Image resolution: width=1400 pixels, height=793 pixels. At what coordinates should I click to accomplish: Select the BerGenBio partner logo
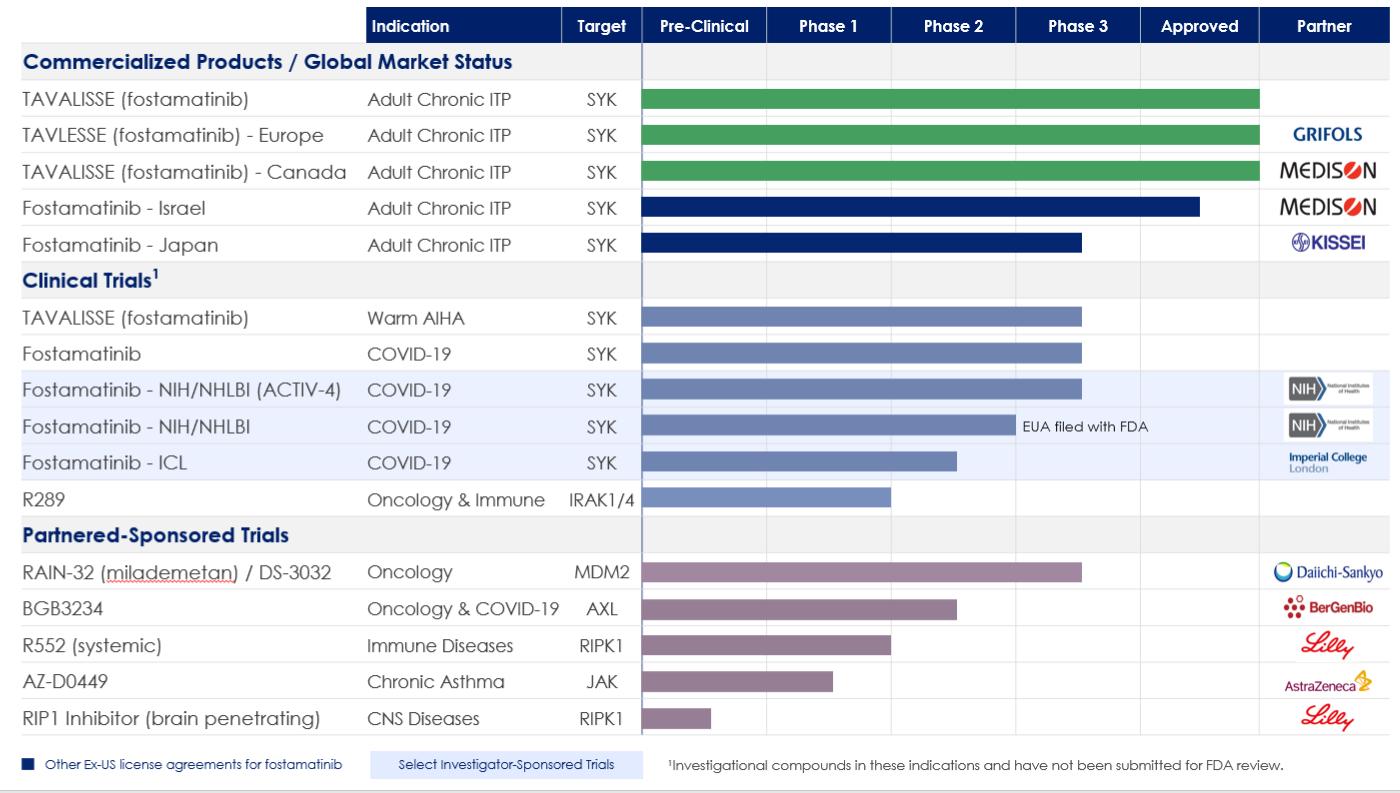point(1328,607)
